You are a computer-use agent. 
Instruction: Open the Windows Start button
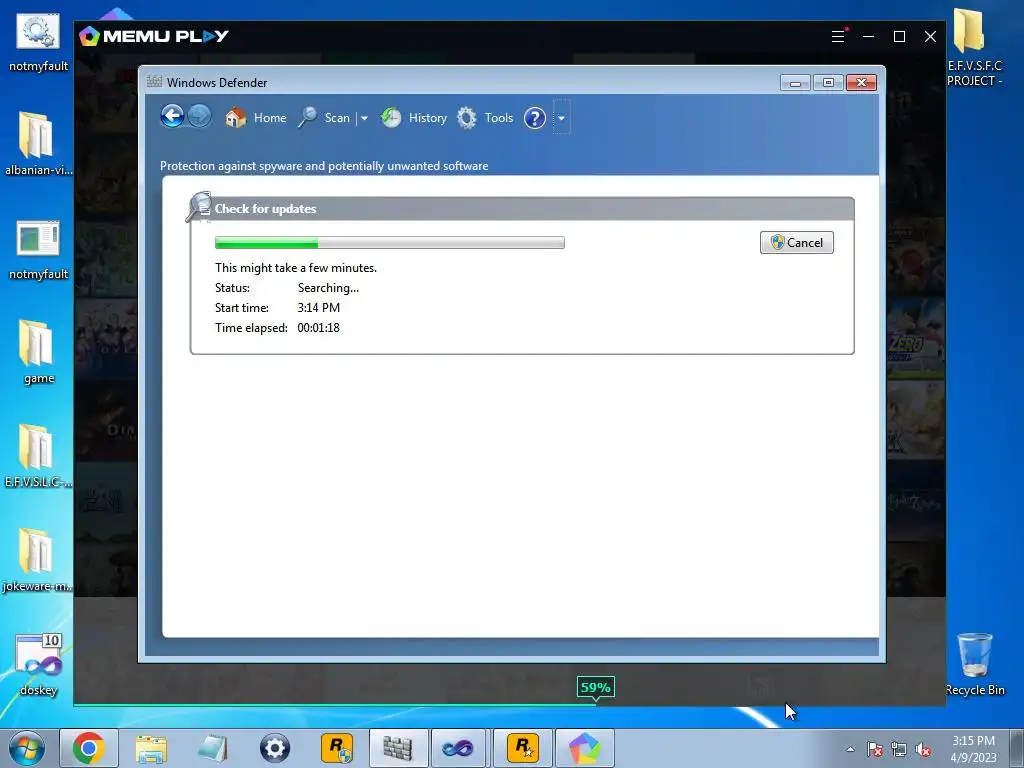point(27,748)
